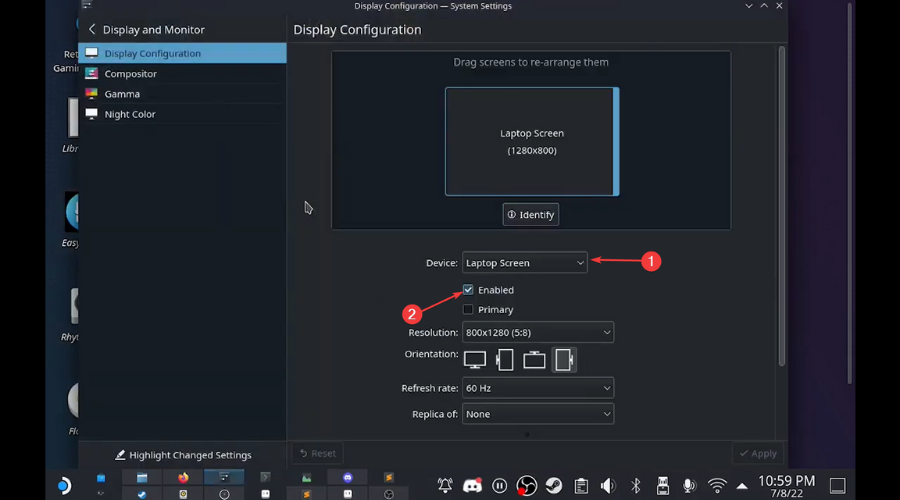This screenshot has width=900, height=500.
Task: Open Dolphin file manager from taskbar
Action: tap(142, 478)
